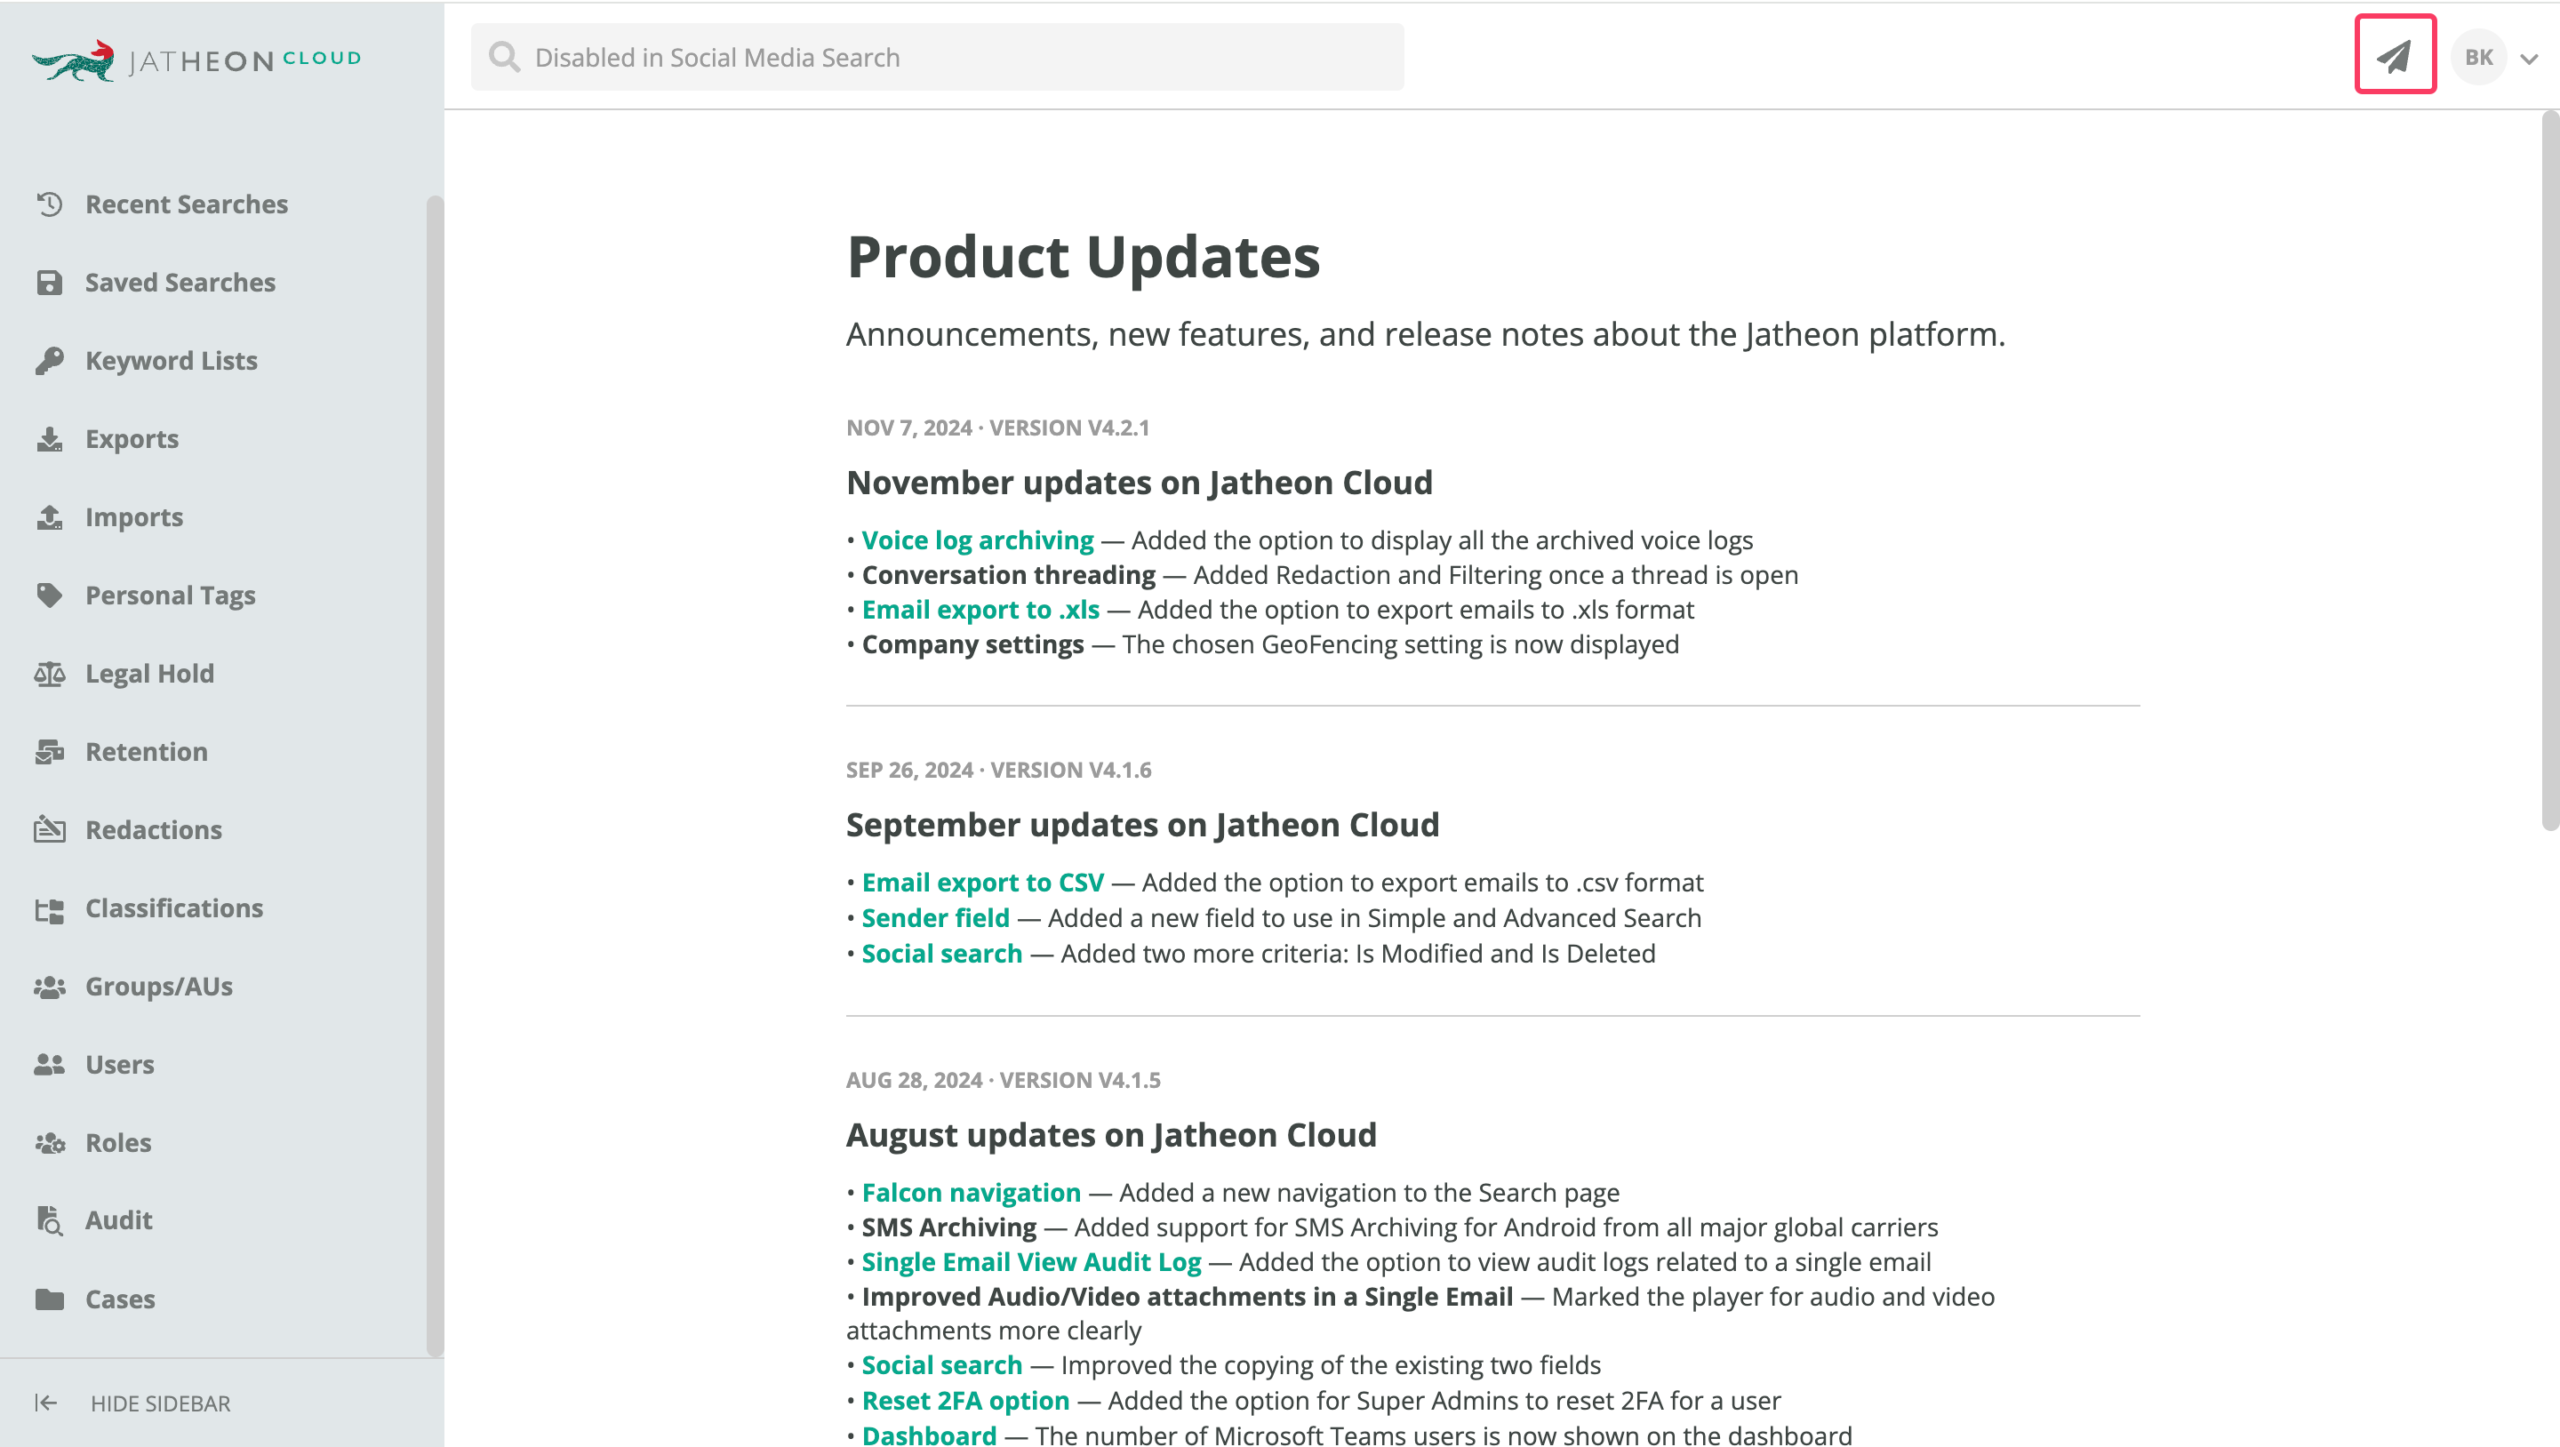Click the Saved Searches disk icon
The image size is (2560, 1447).
point(49,283)
